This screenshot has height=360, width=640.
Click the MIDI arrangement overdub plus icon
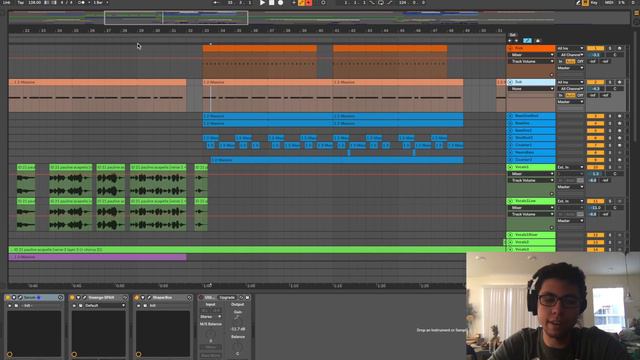tap(293, 2)
